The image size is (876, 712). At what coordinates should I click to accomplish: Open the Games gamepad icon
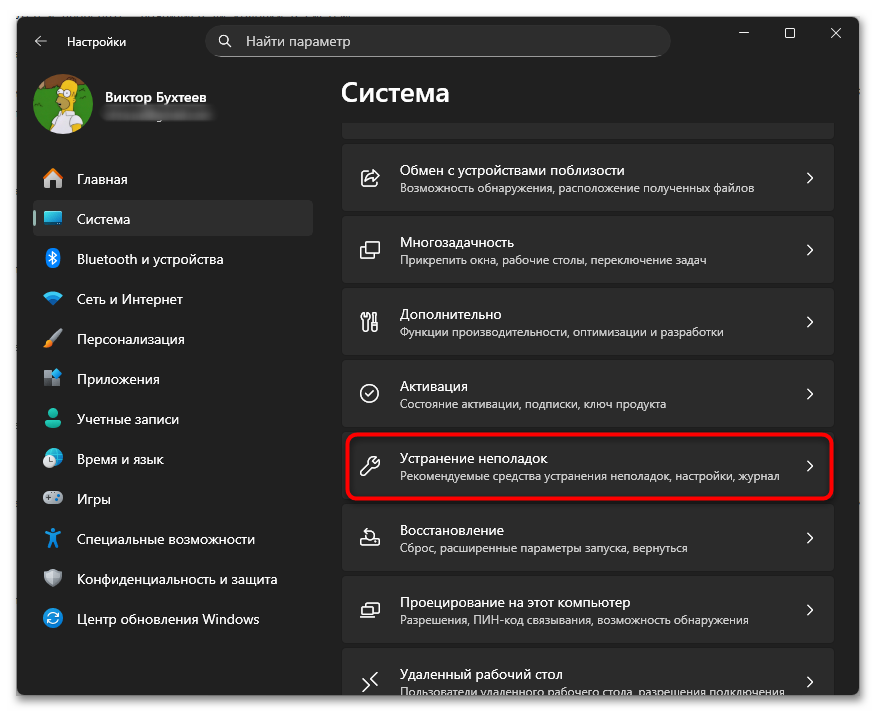pos(52,498)
